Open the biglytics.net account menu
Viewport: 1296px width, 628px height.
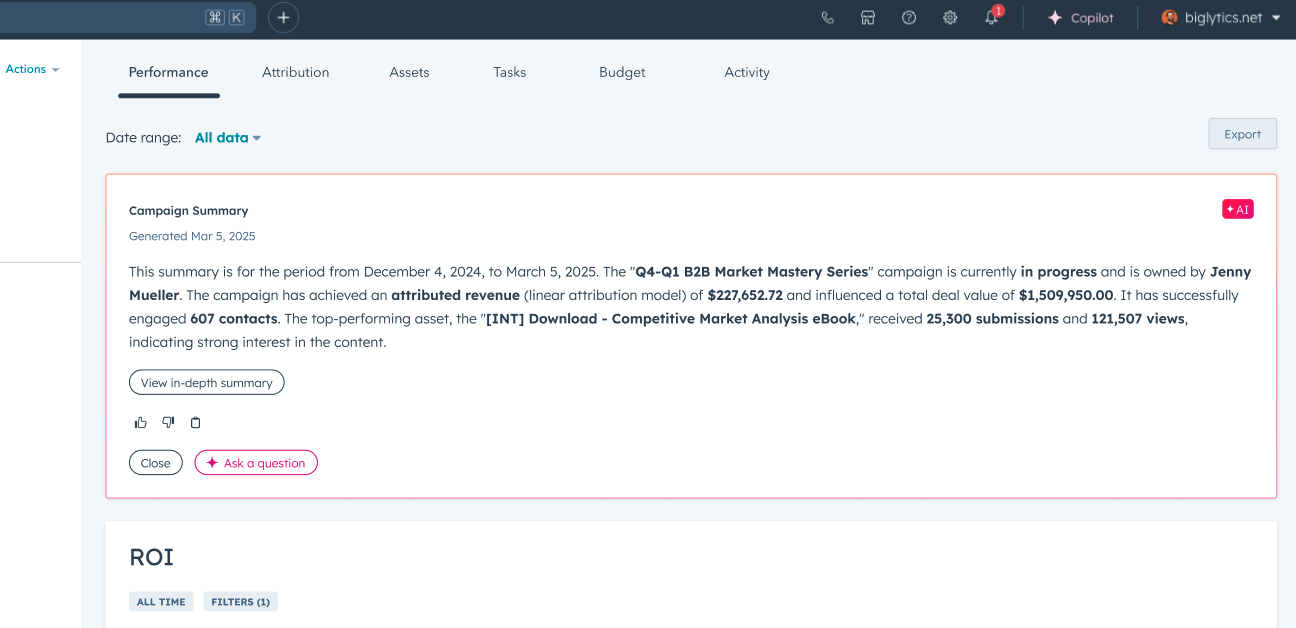pos(1221,18)
